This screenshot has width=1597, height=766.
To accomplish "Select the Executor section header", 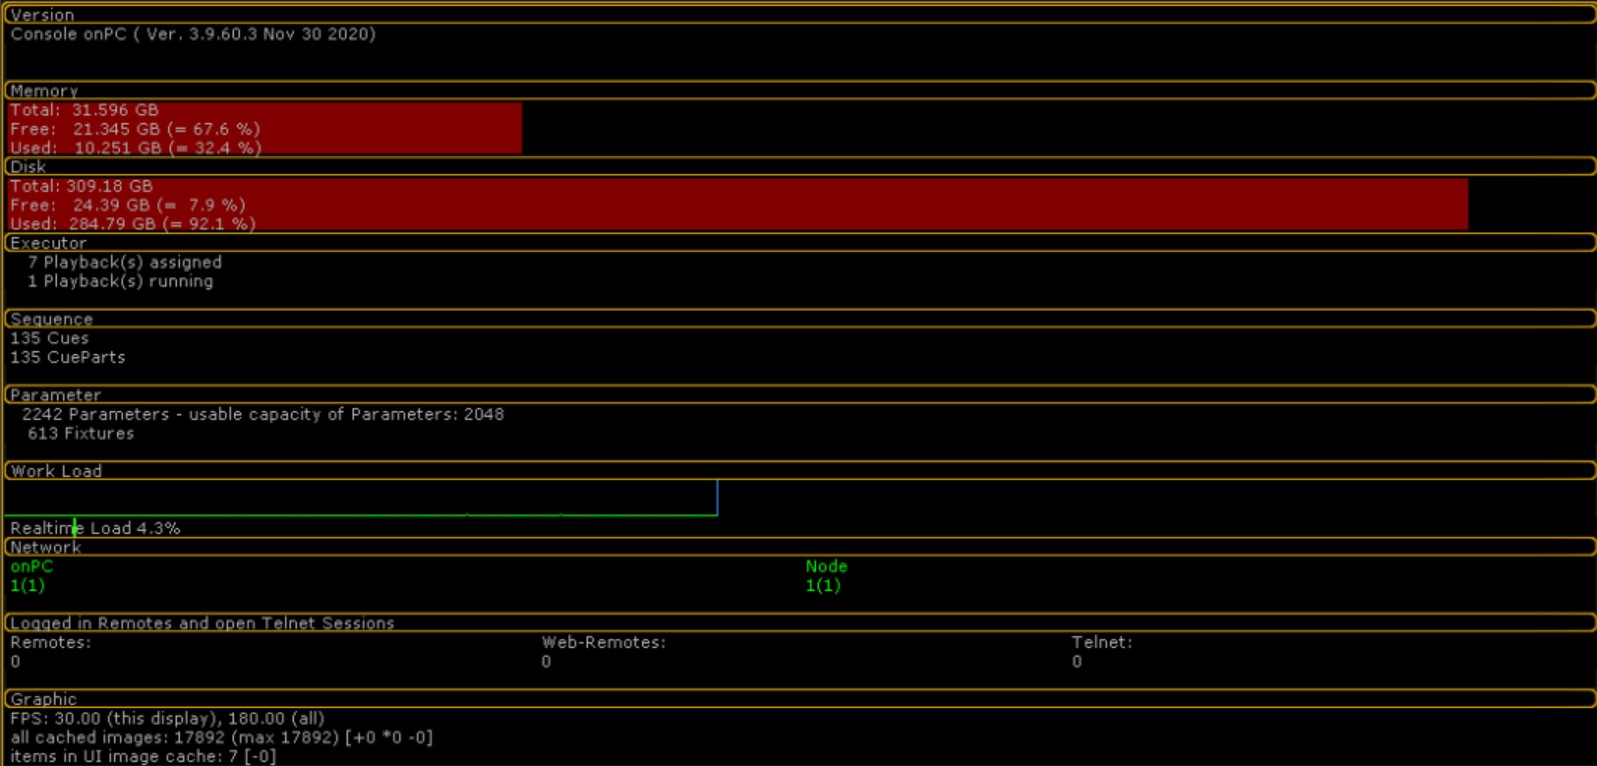I will 48,243.
